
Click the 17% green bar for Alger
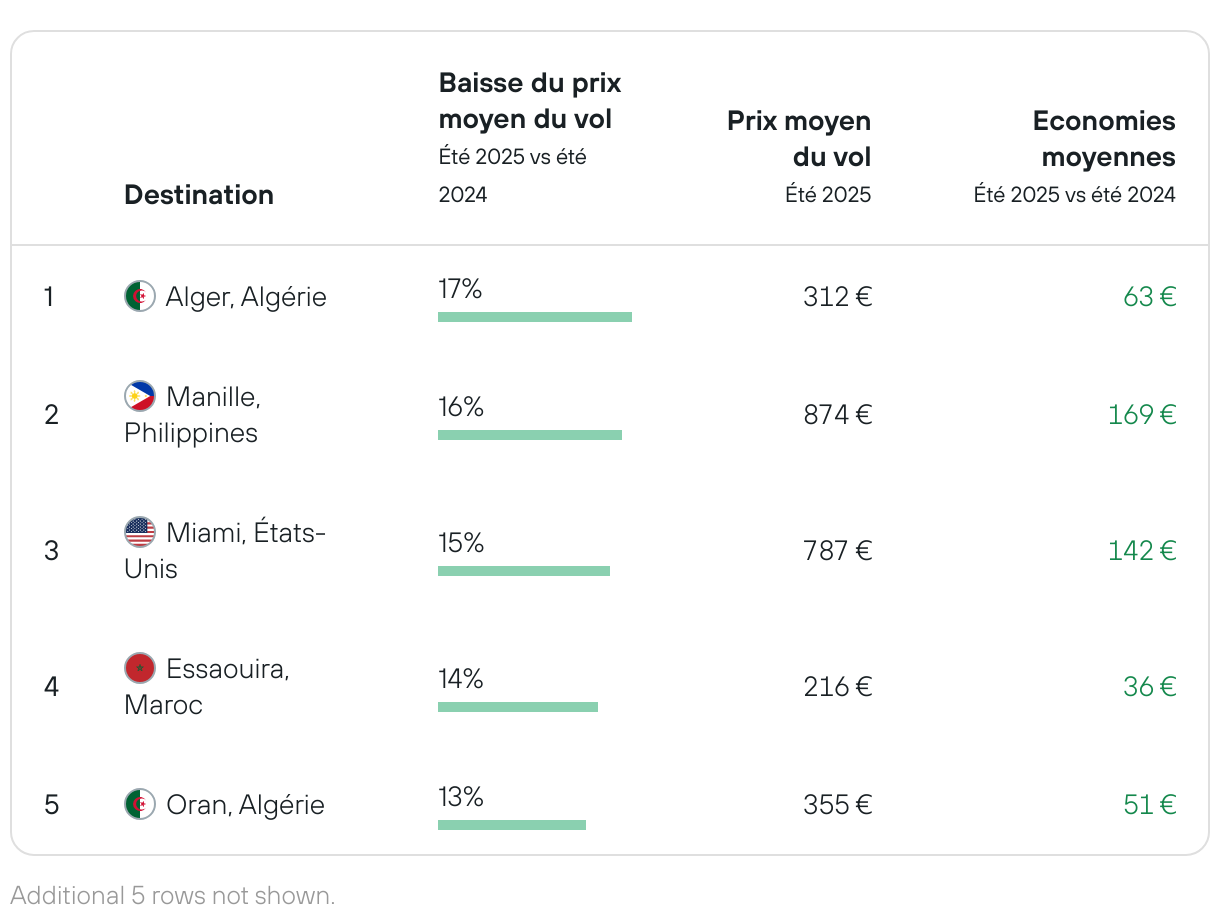(x=535, y=317)
